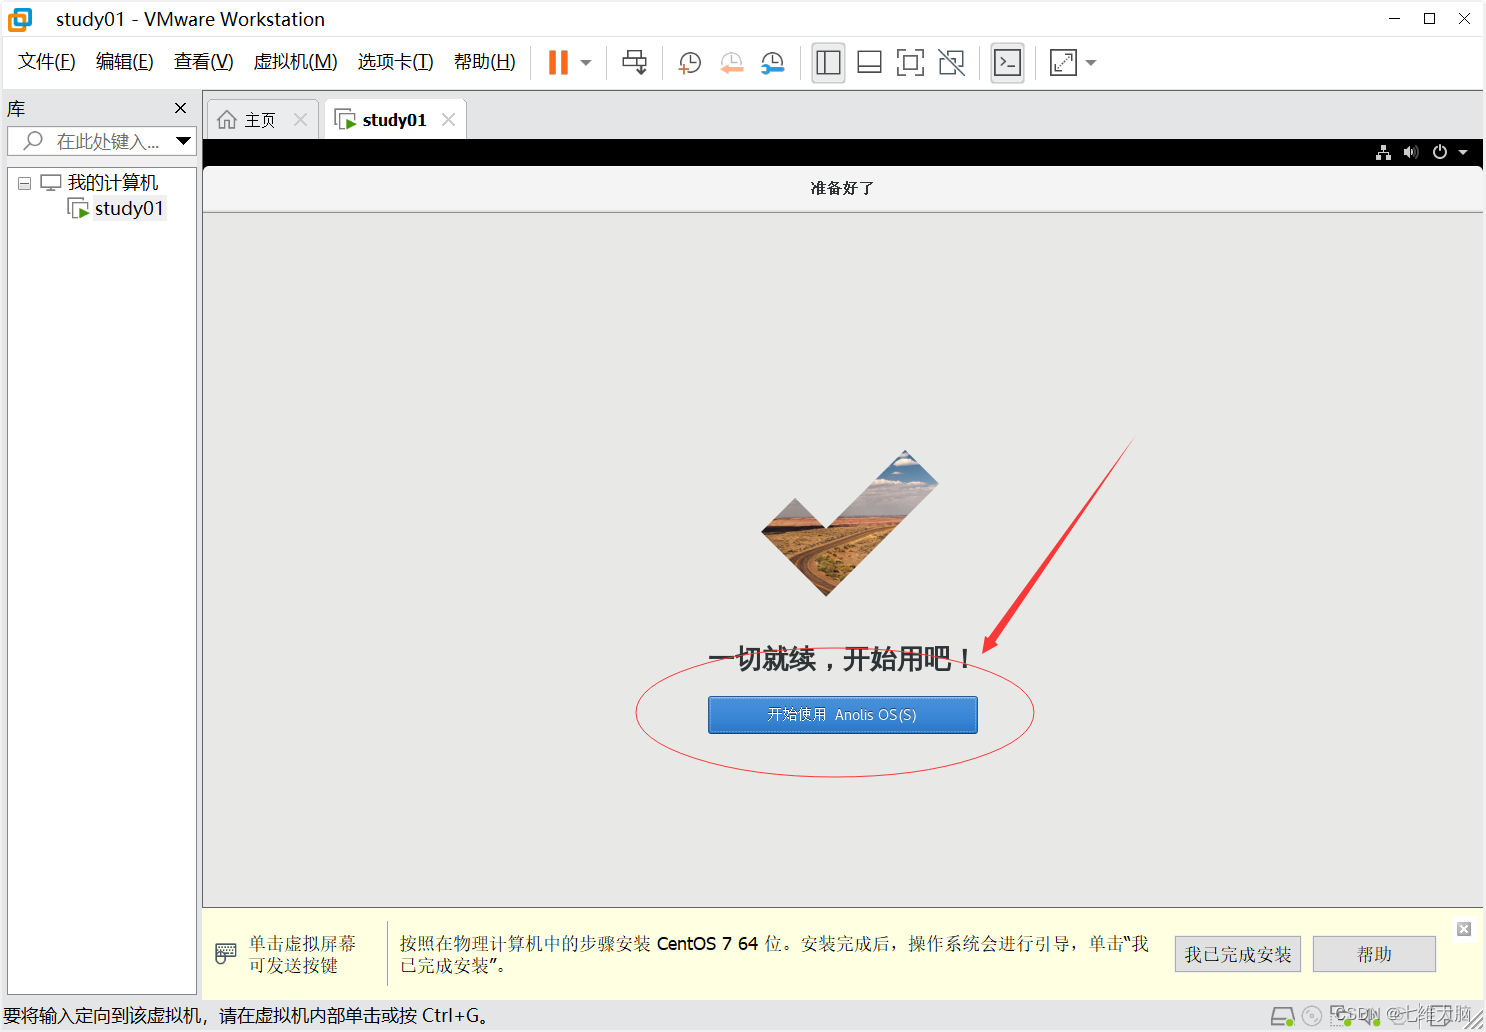Take a snapshot of the VM
This screenshot has width=1486, height=1032.
[690, 63]
